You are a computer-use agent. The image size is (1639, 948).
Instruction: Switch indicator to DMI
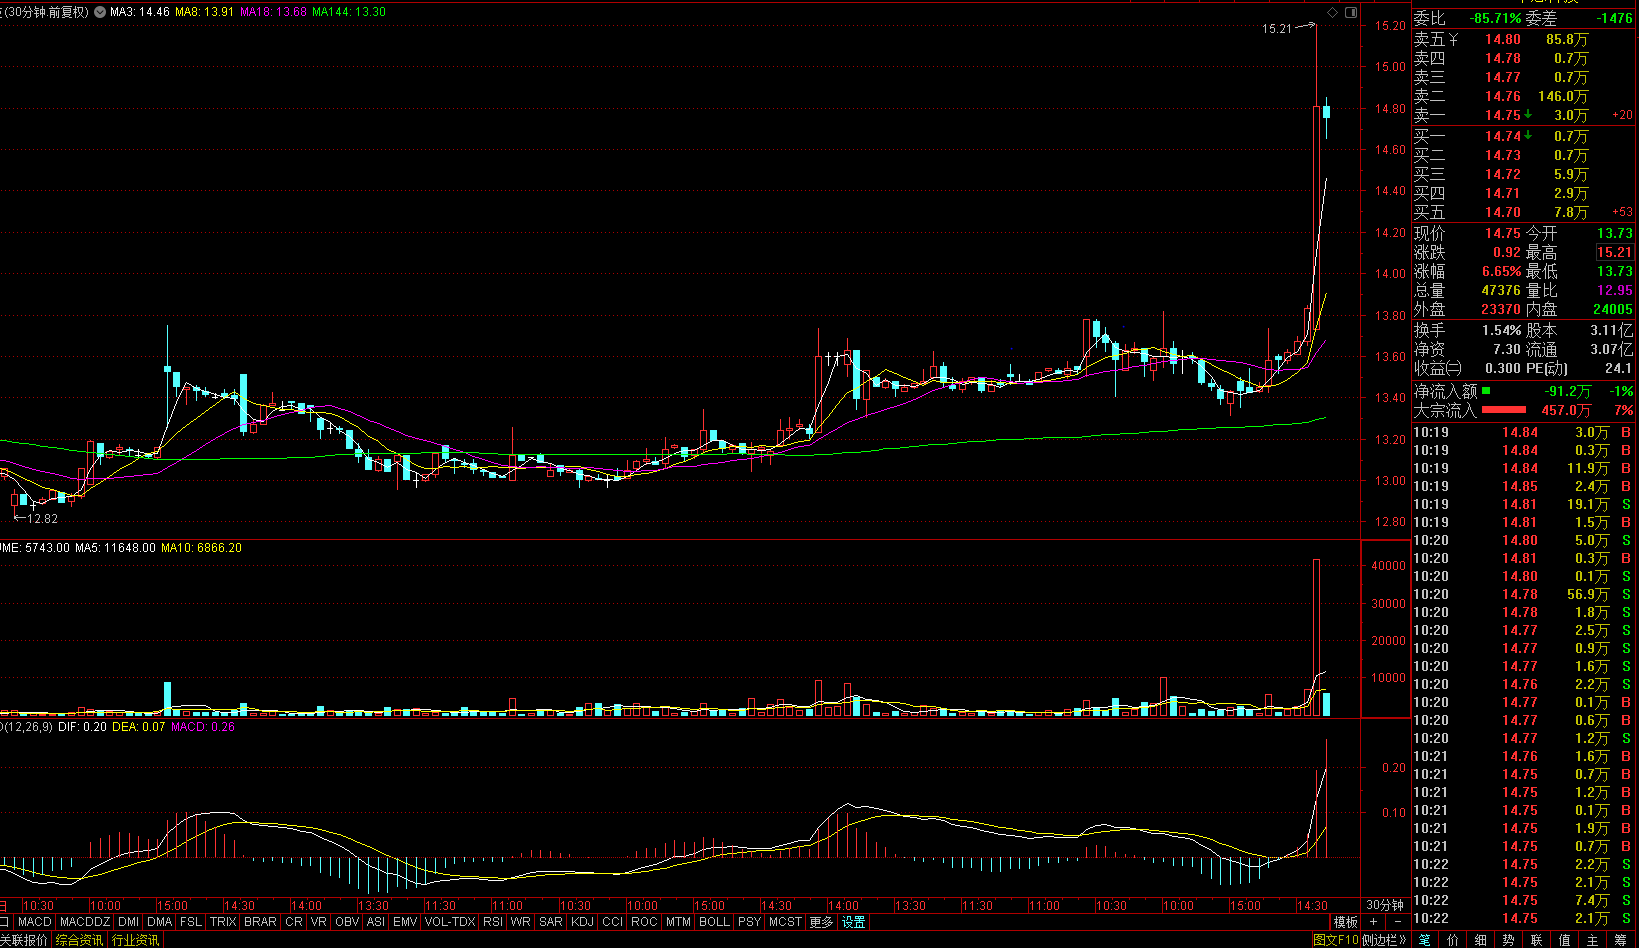click(x=128, y=922)
